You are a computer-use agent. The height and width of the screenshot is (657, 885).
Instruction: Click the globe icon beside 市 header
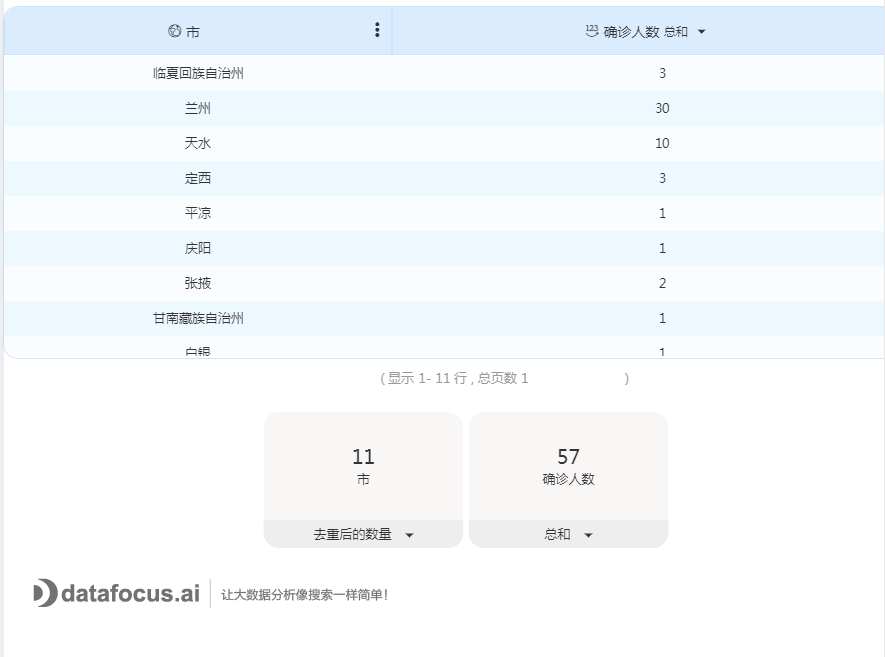(x=174, y=31)
